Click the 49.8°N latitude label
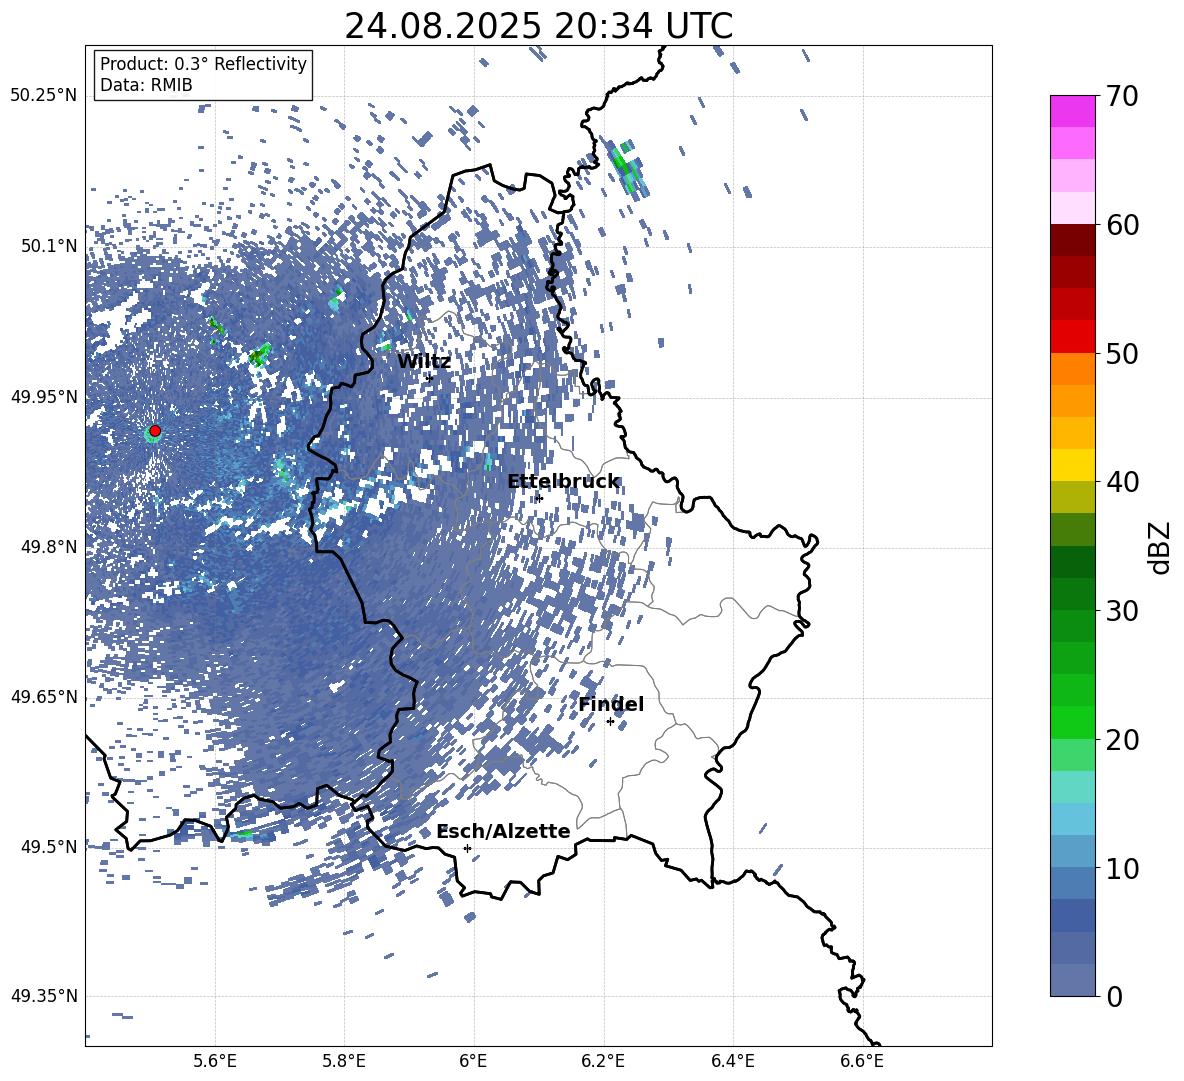The width and height of the screenshot is (1184, 1081). click(49, 546)
